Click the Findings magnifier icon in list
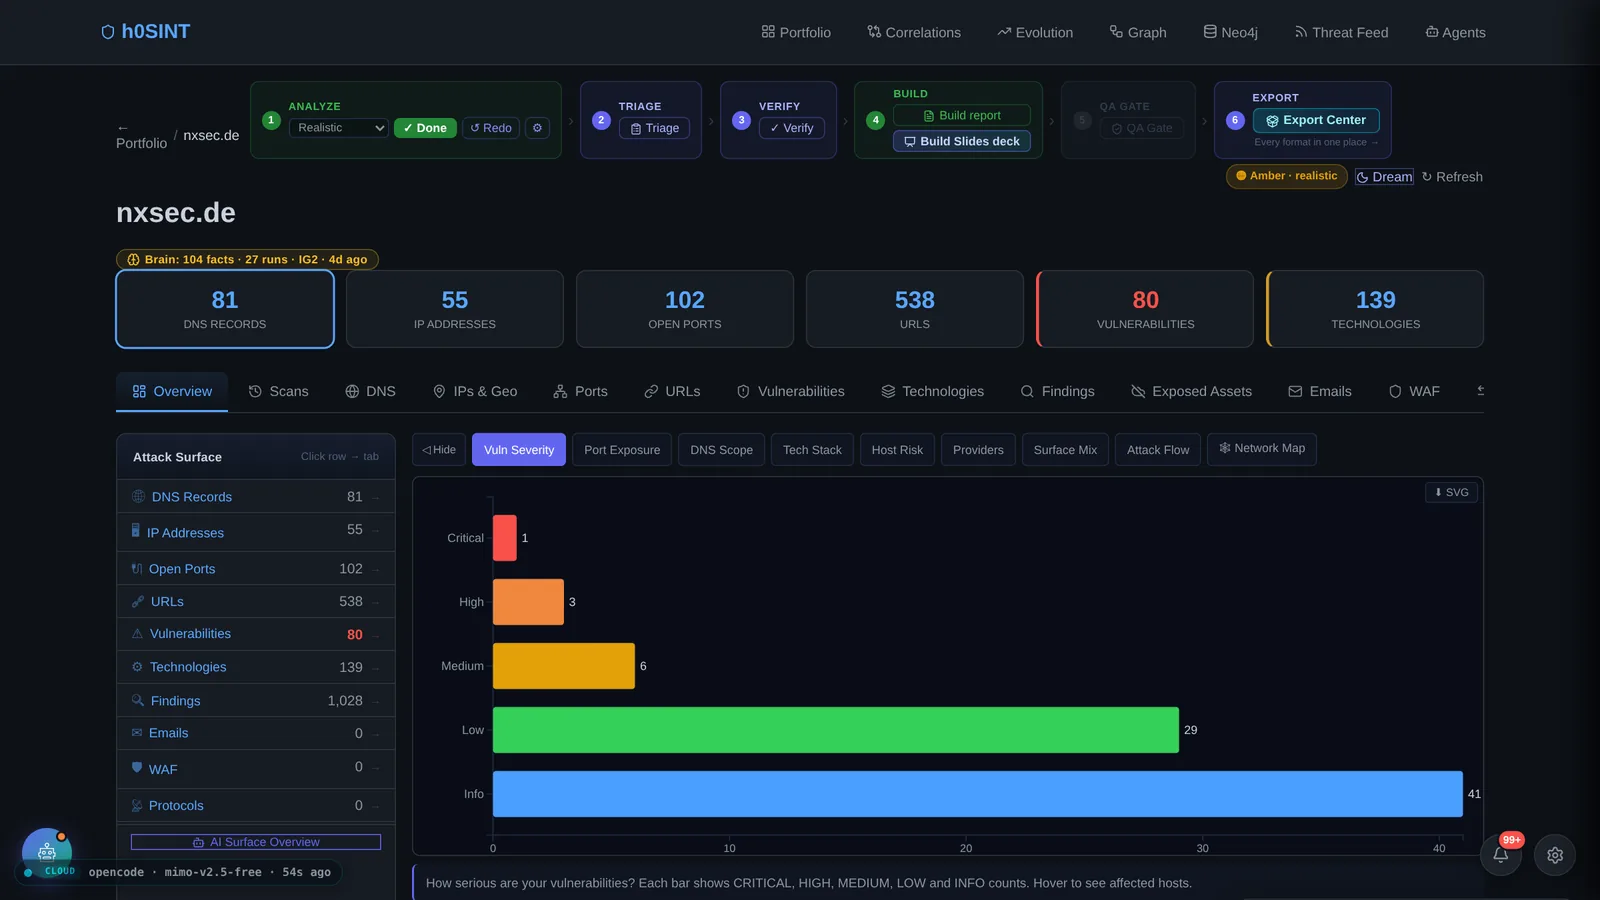Viewport: 1600px width, 900px height. (138, 700)
